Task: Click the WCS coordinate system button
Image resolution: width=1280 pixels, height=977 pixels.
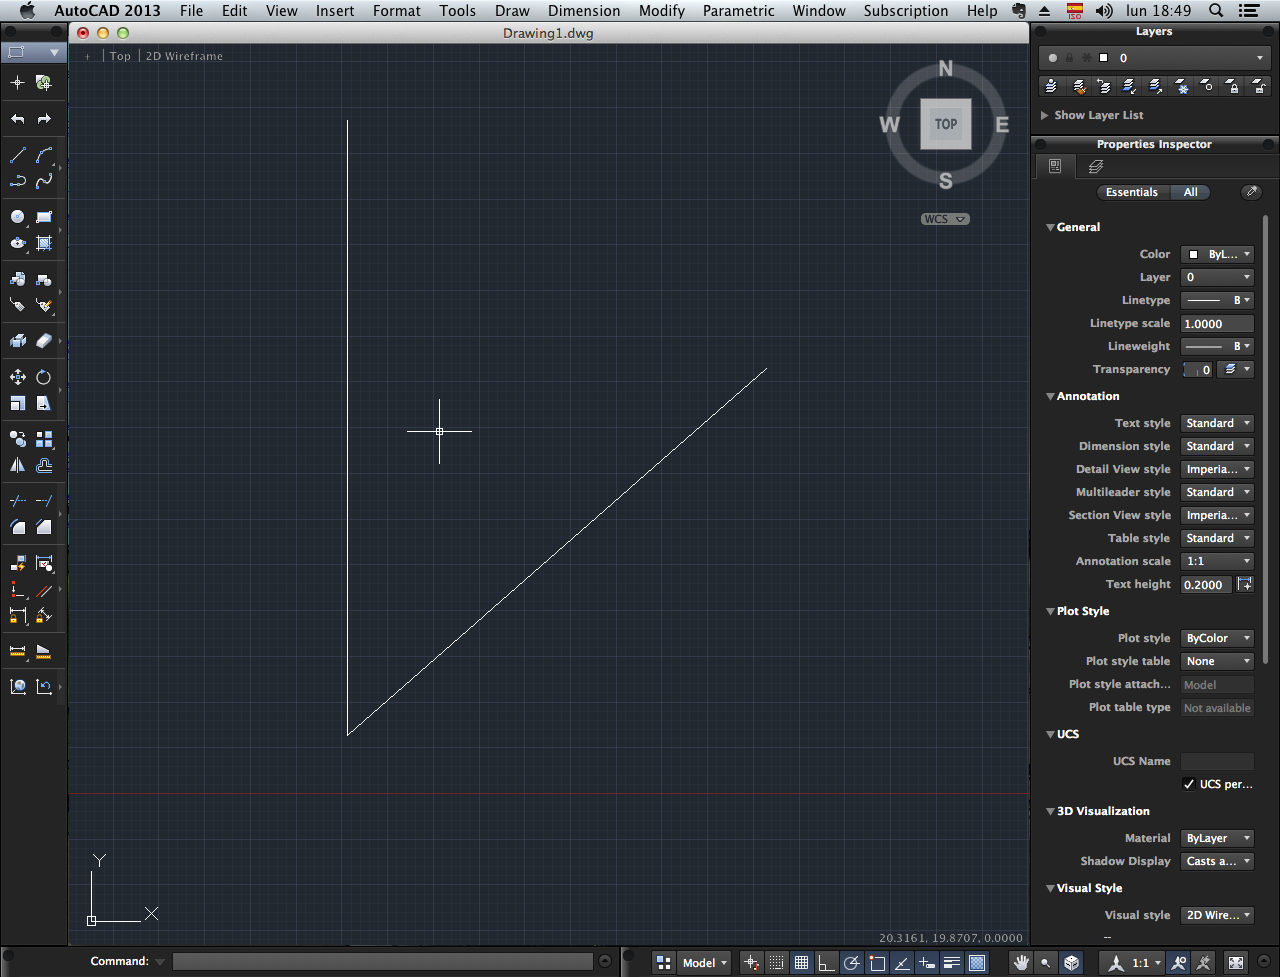Action: (x=945, y=219)
